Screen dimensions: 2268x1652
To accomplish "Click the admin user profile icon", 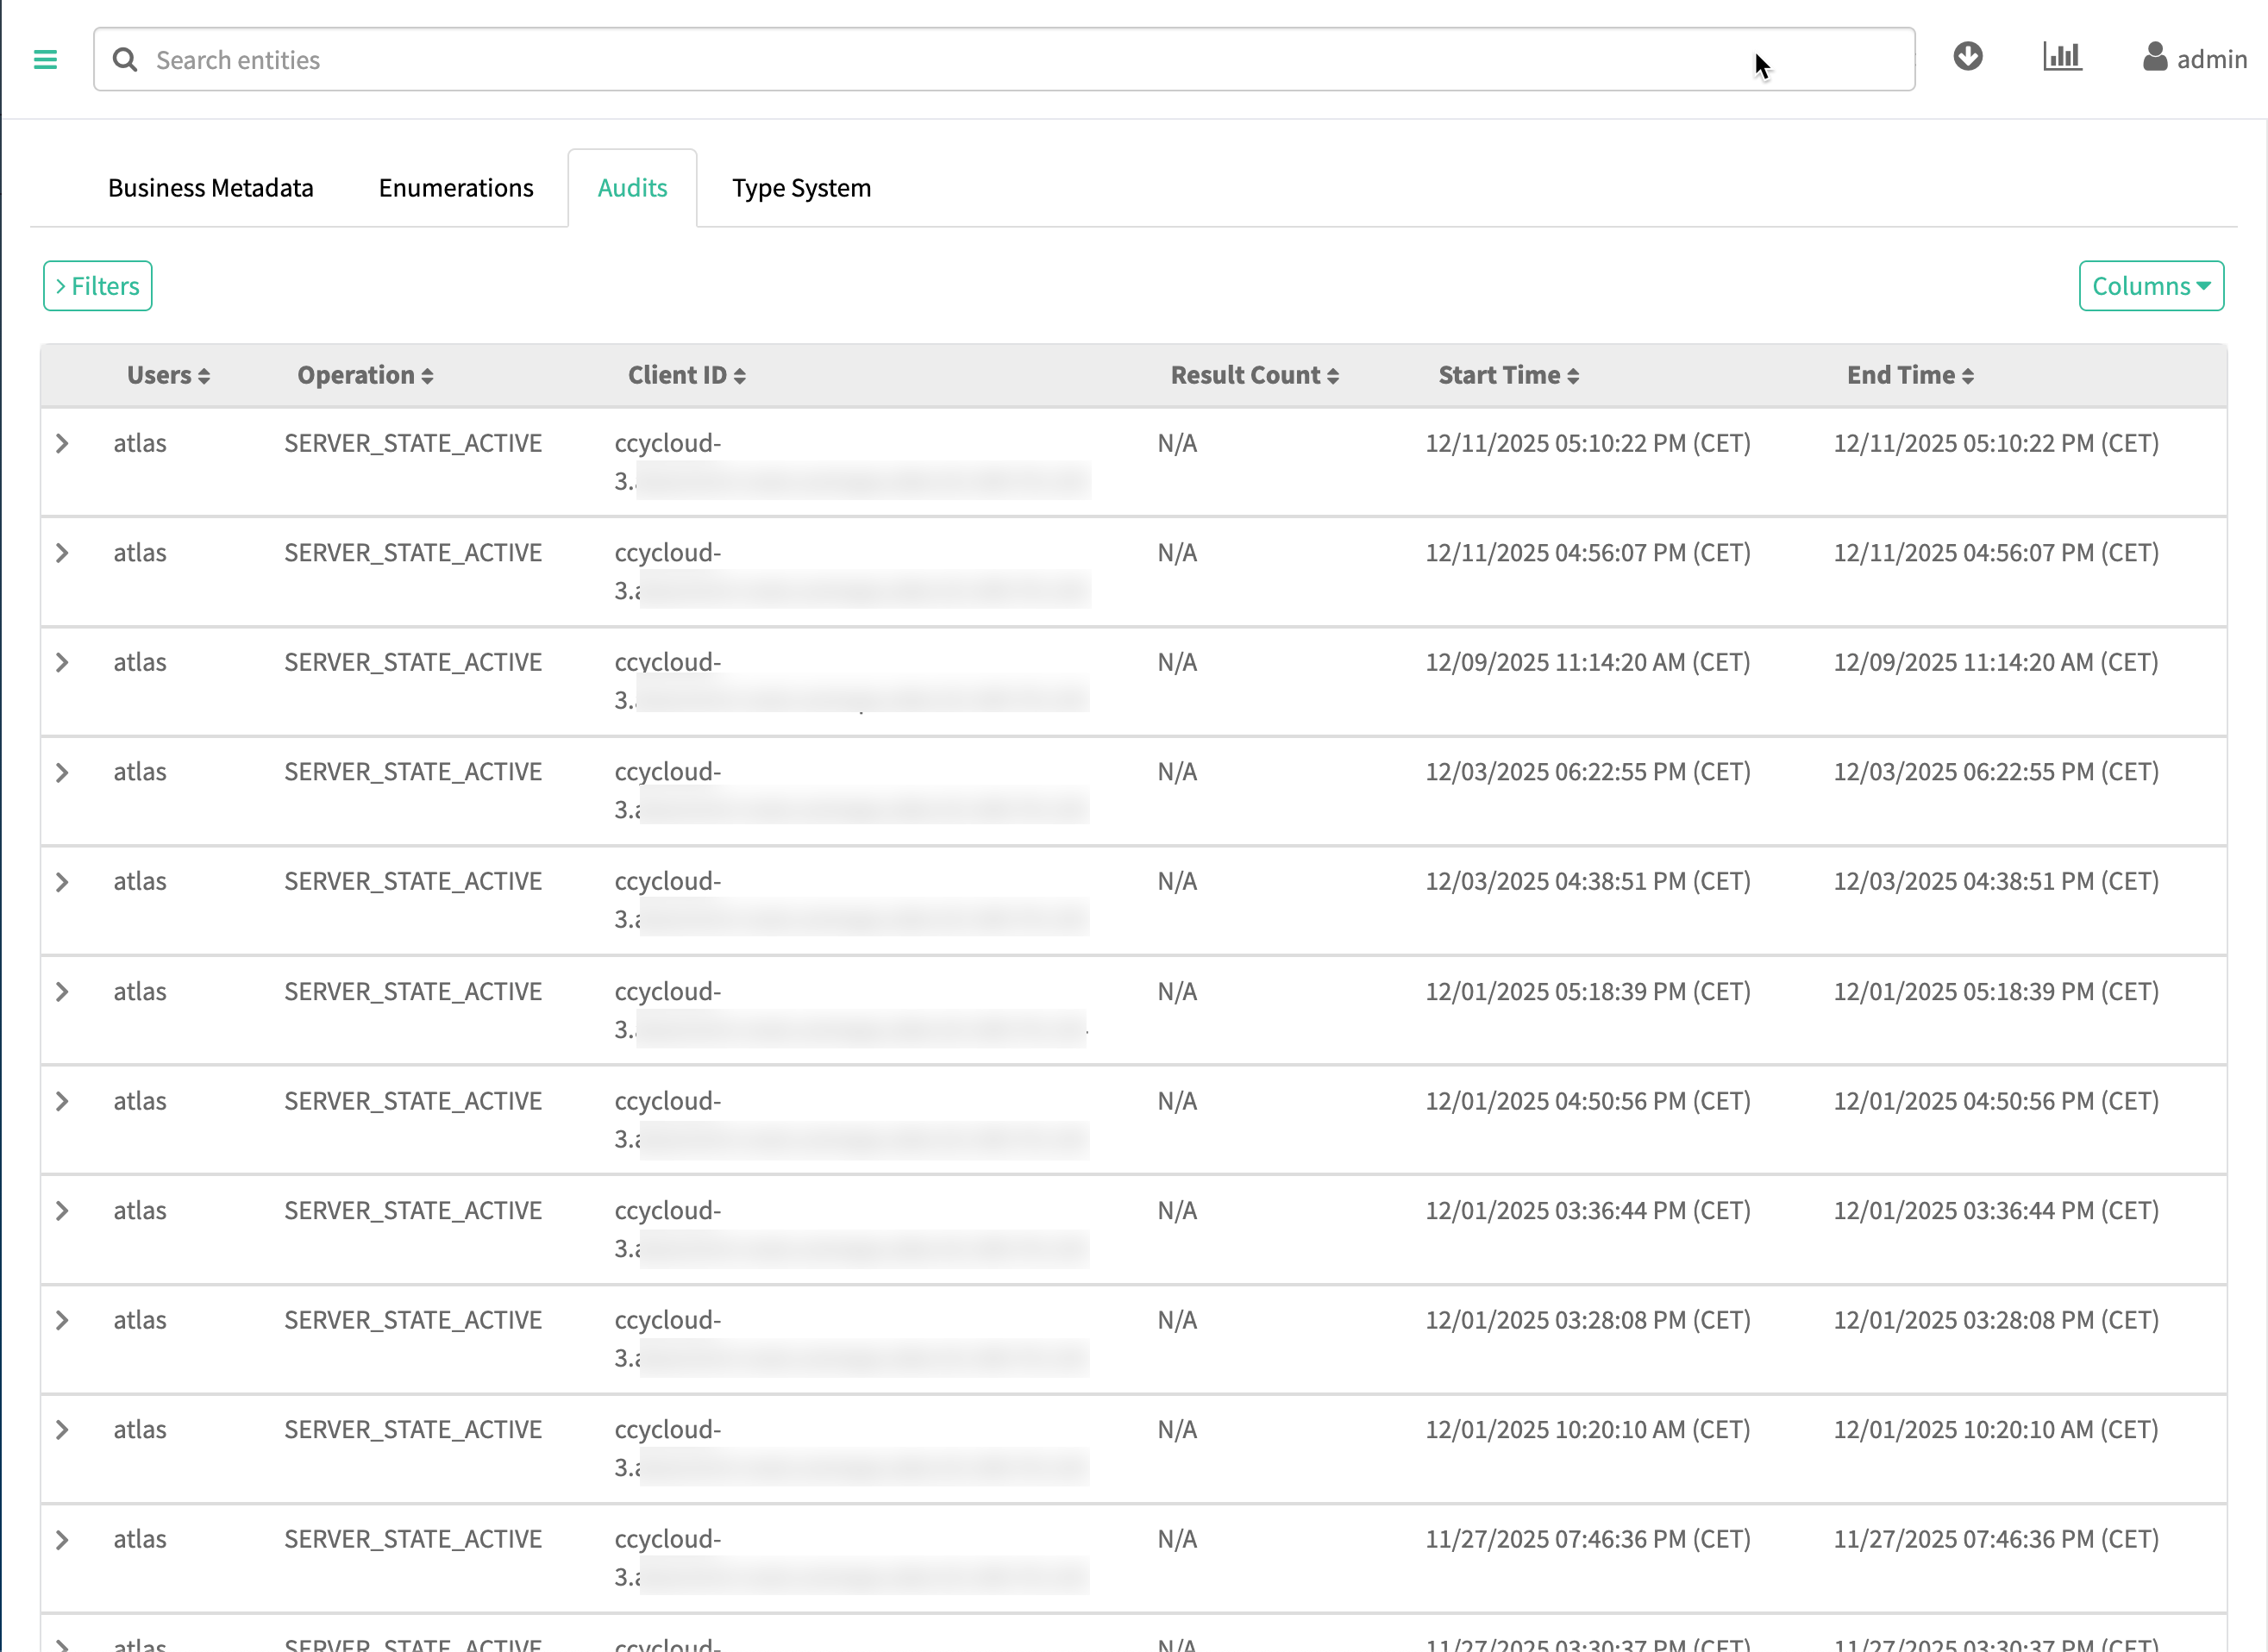I will 2154,57.
